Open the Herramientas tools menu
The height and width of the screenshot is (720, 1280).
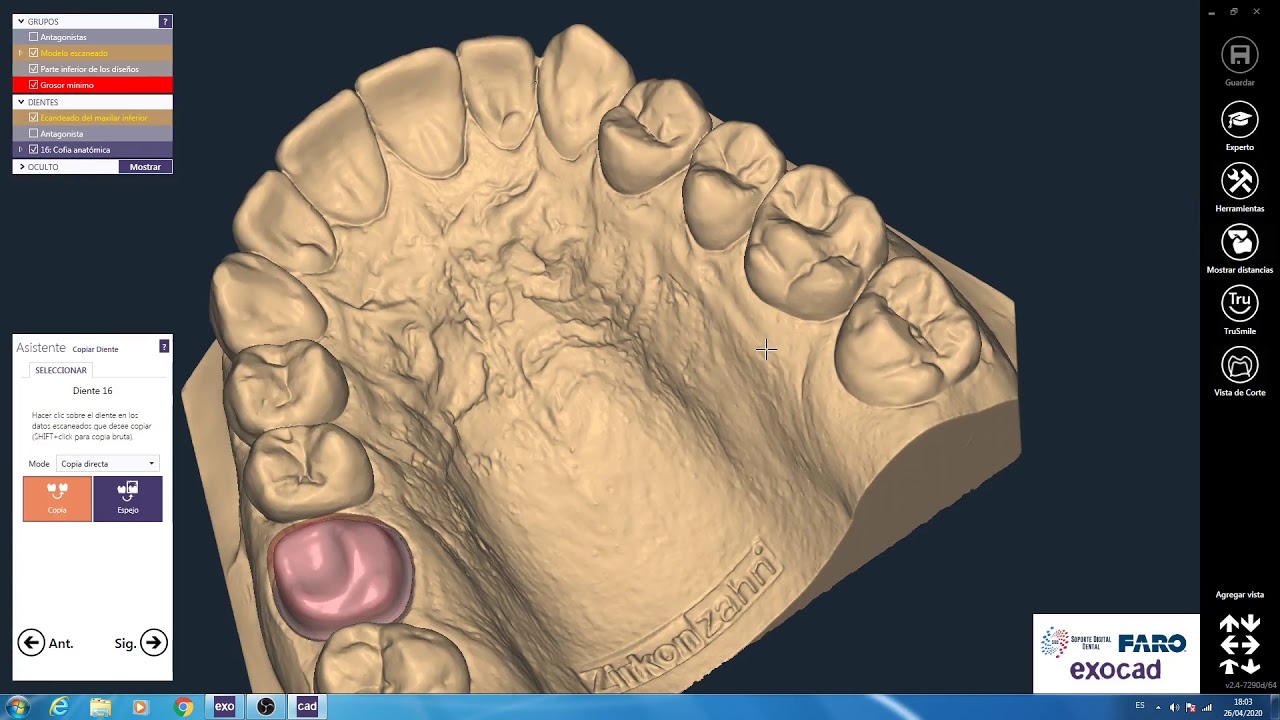tap(1239, 181)
